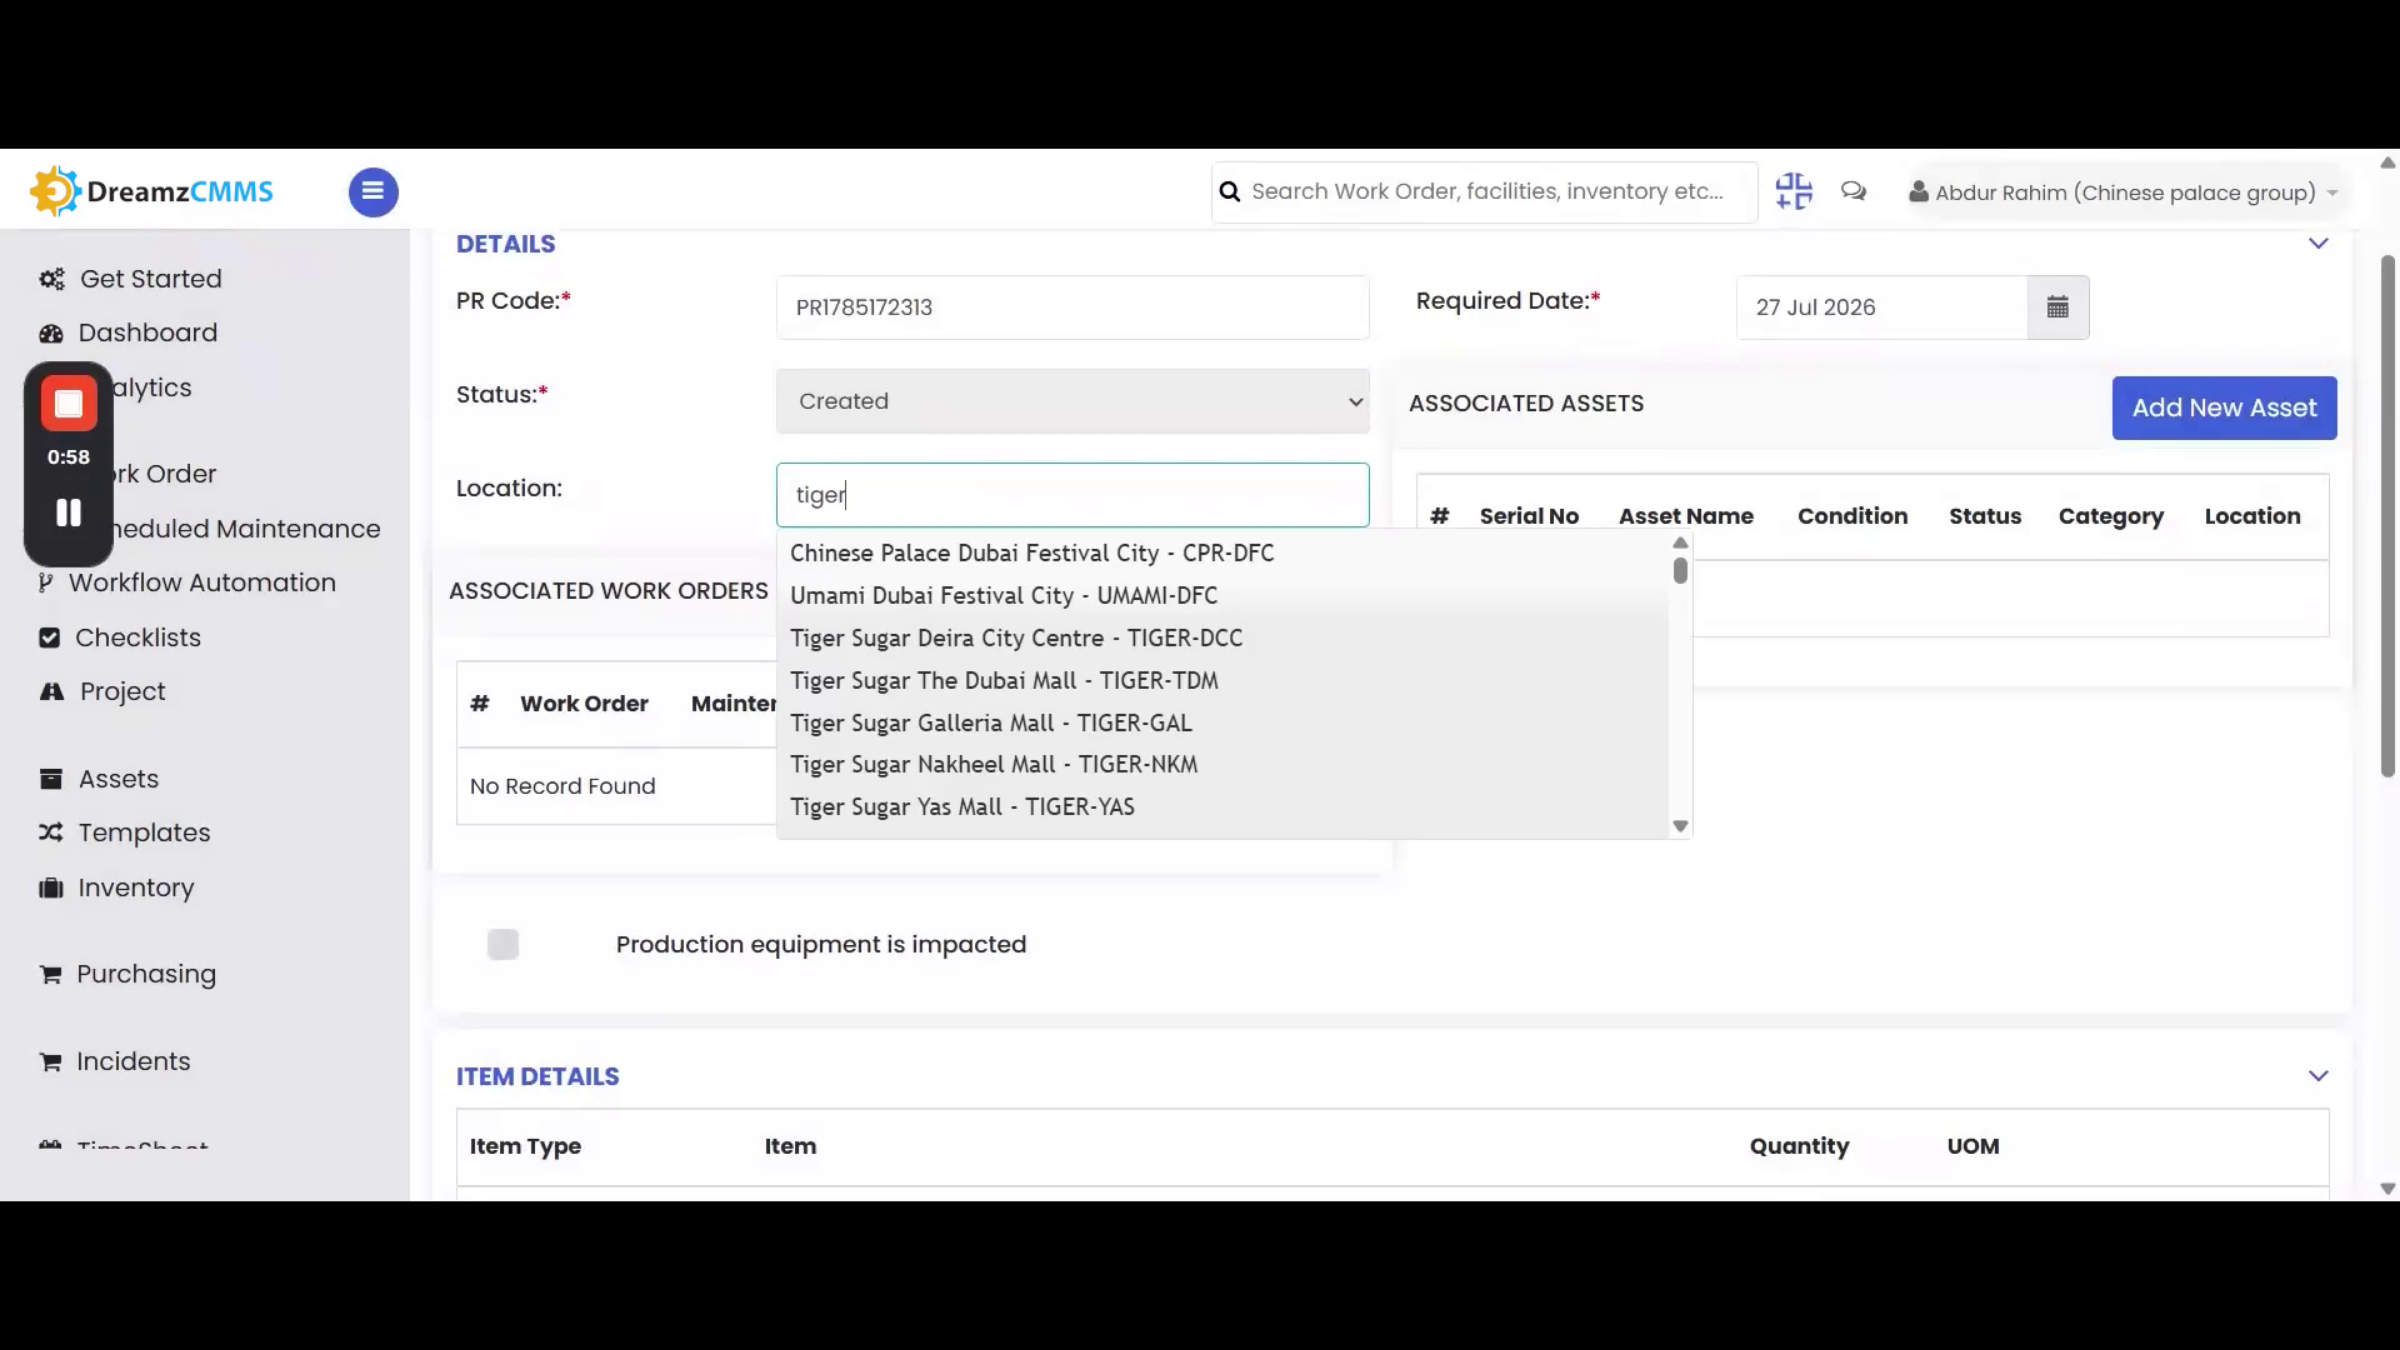Click the Incidents cart icon
2400x1350 pixels.
50,1062
